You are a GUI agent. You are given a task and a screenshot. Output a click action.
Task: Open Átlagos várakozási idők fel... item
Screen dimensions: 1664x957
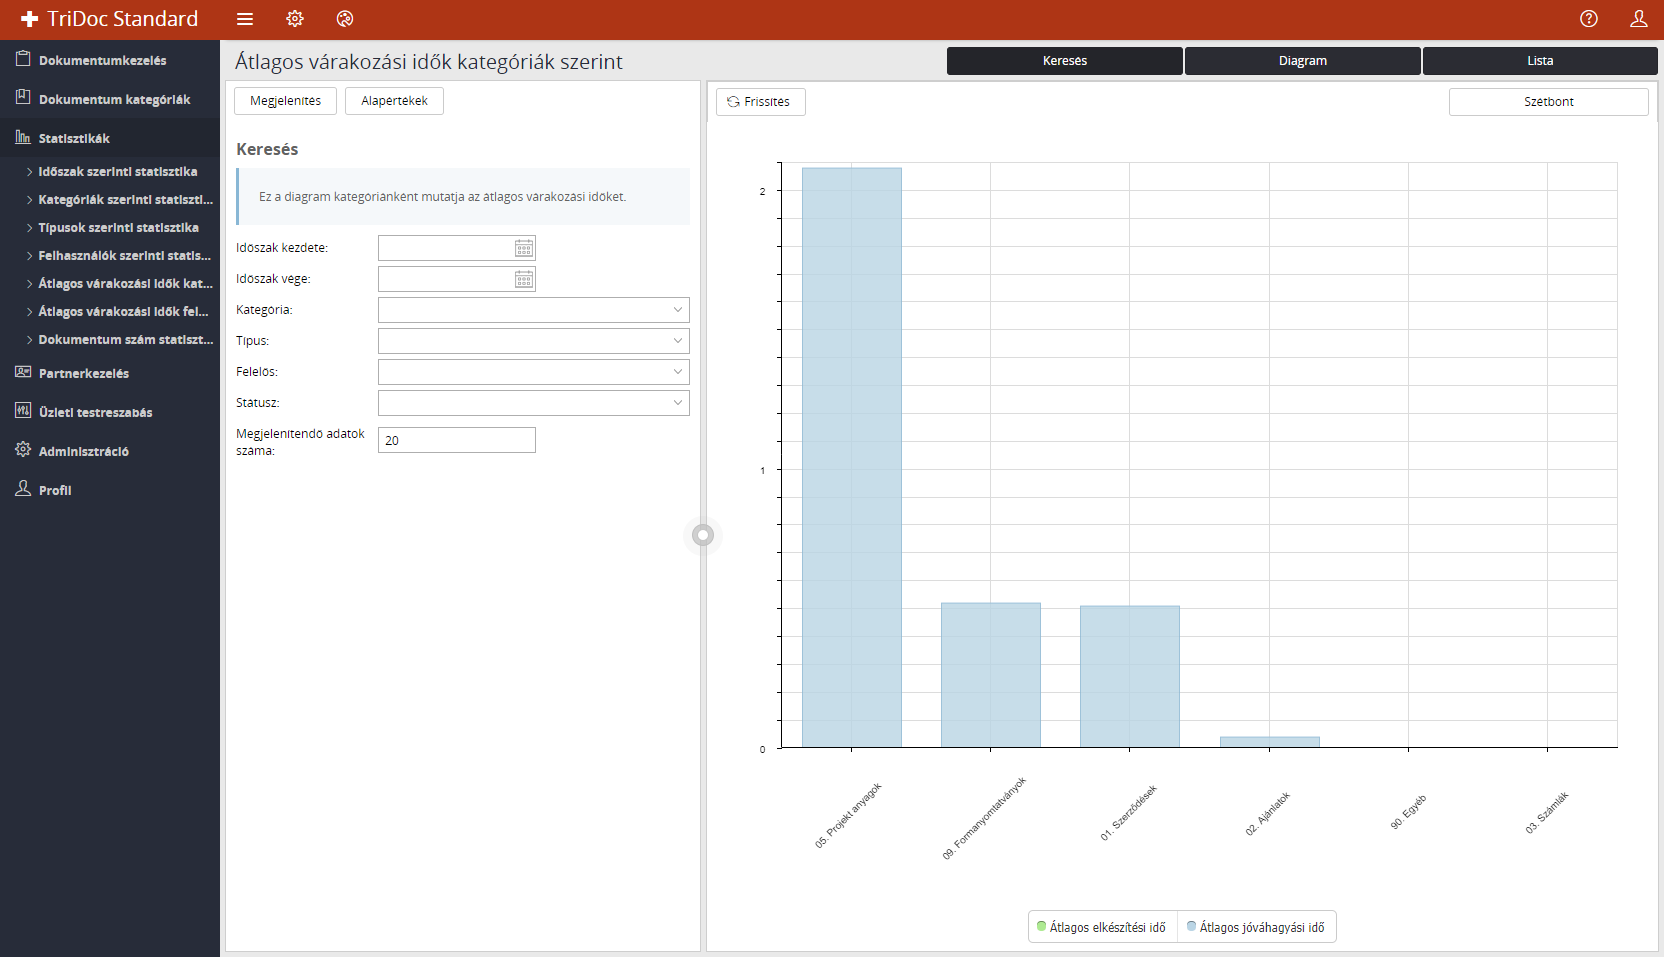117,312
